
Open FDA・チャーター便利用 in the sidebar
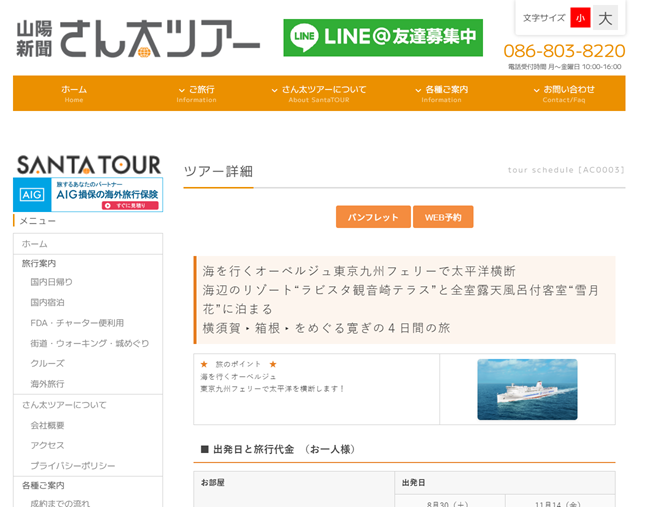point(77,323)
